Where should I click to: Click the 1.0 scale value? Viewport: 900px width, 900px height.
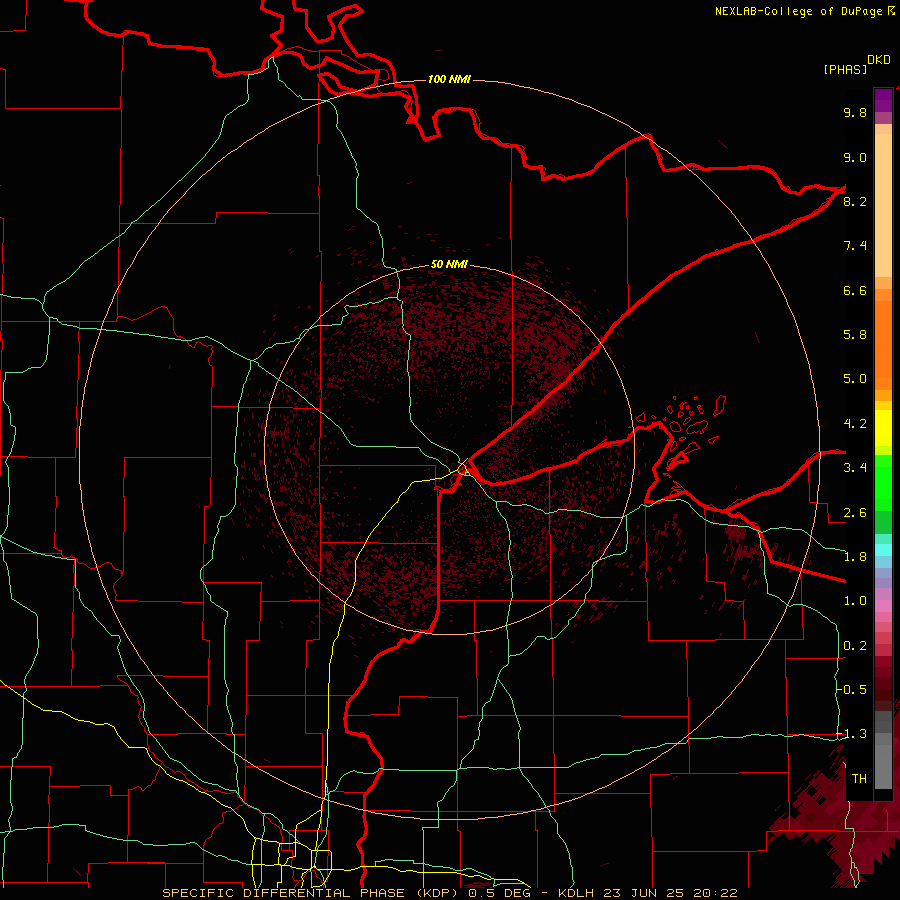point(855,601)
